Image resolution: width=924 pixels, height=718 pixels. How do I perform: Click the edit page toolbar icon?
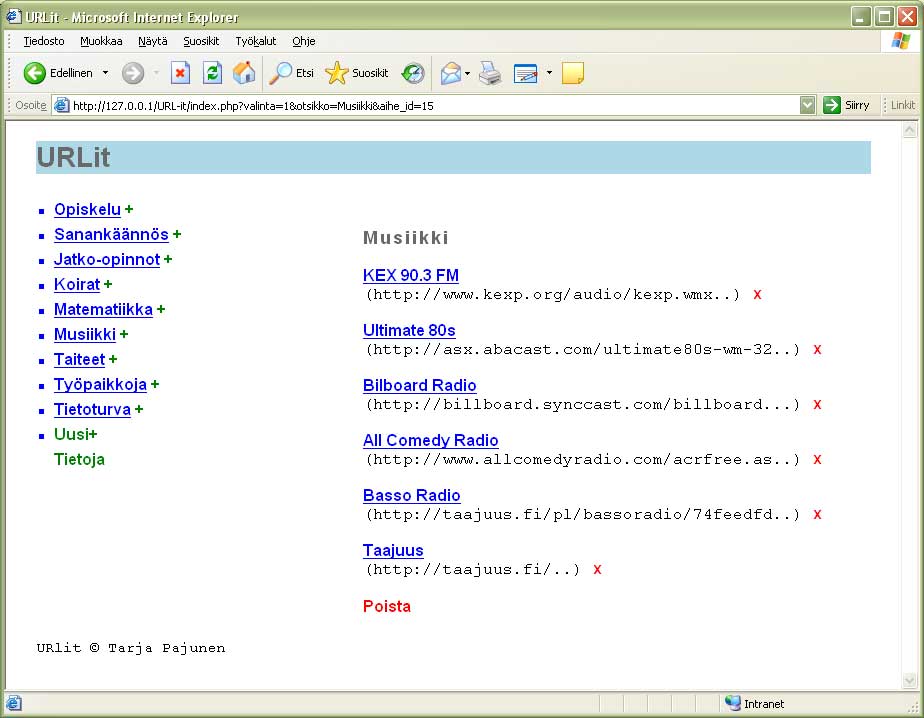(x=526, y=74)
